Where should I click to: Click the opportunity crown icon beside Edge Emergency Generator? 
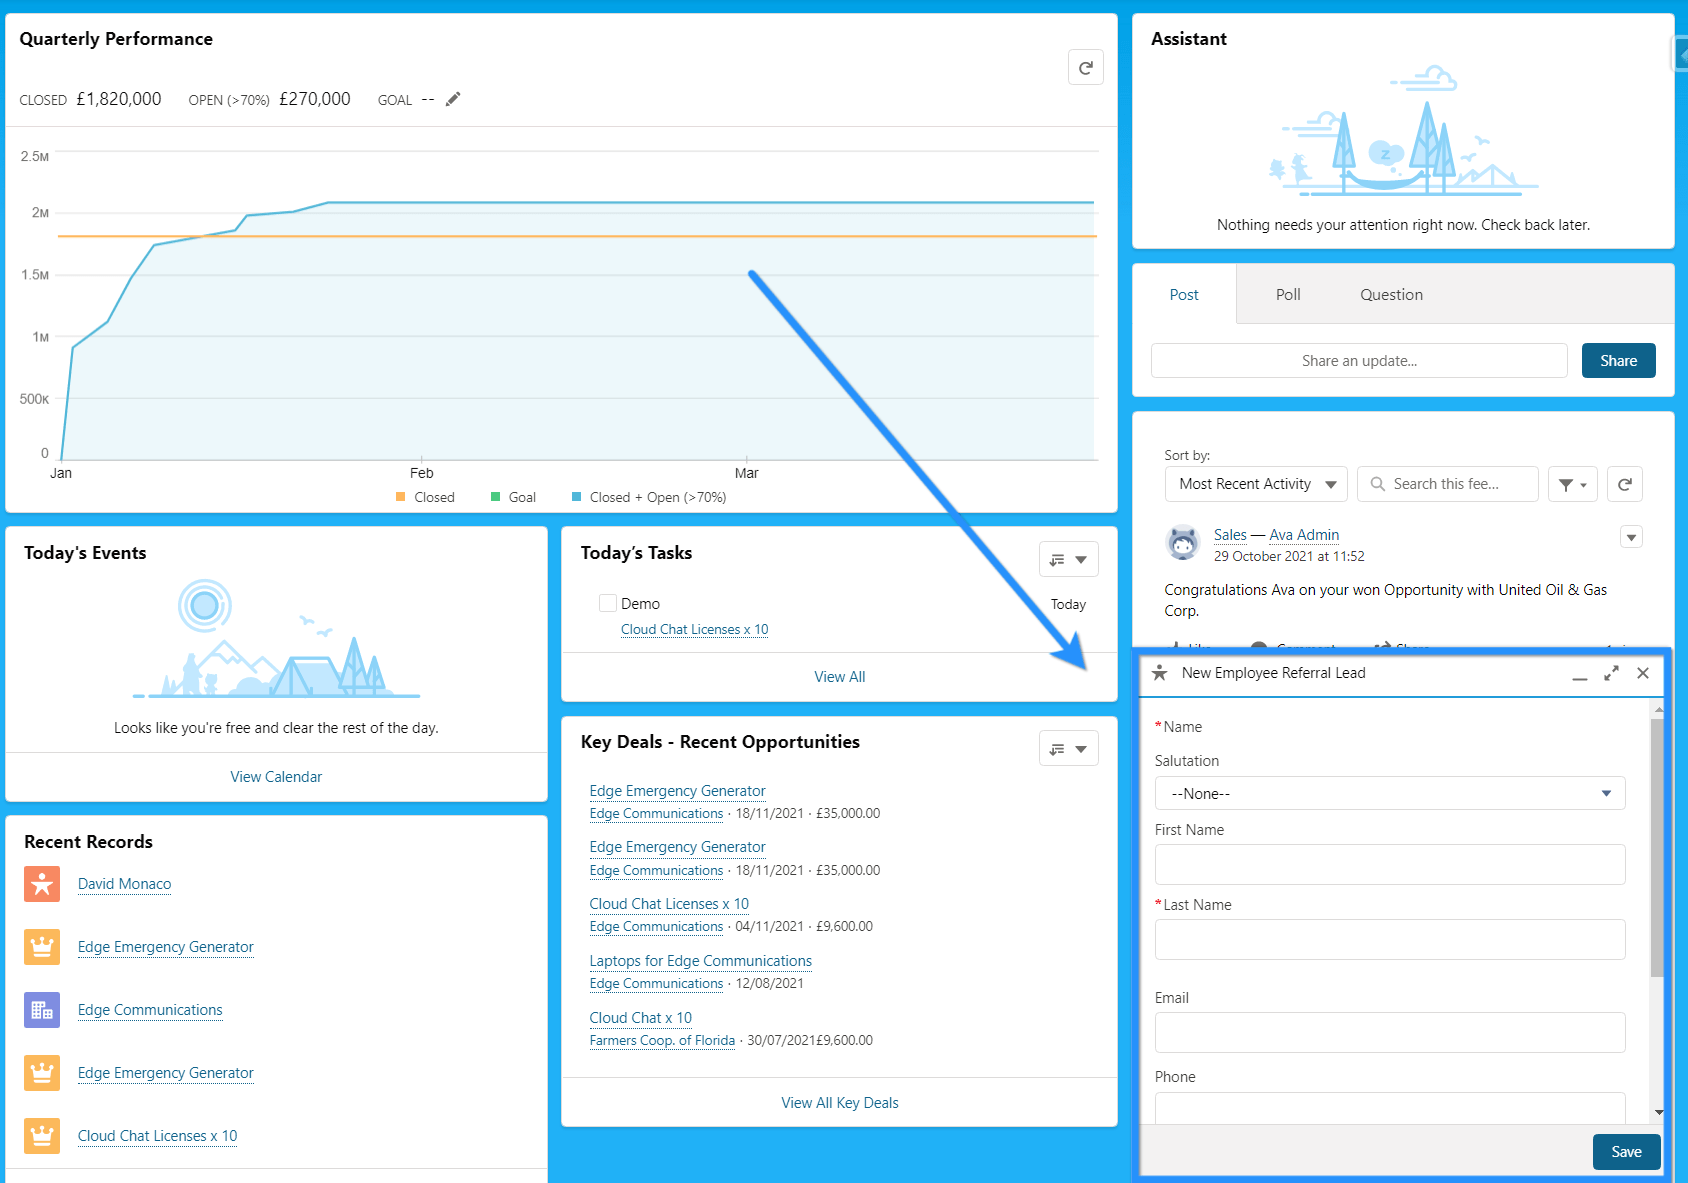click(41, 947)
